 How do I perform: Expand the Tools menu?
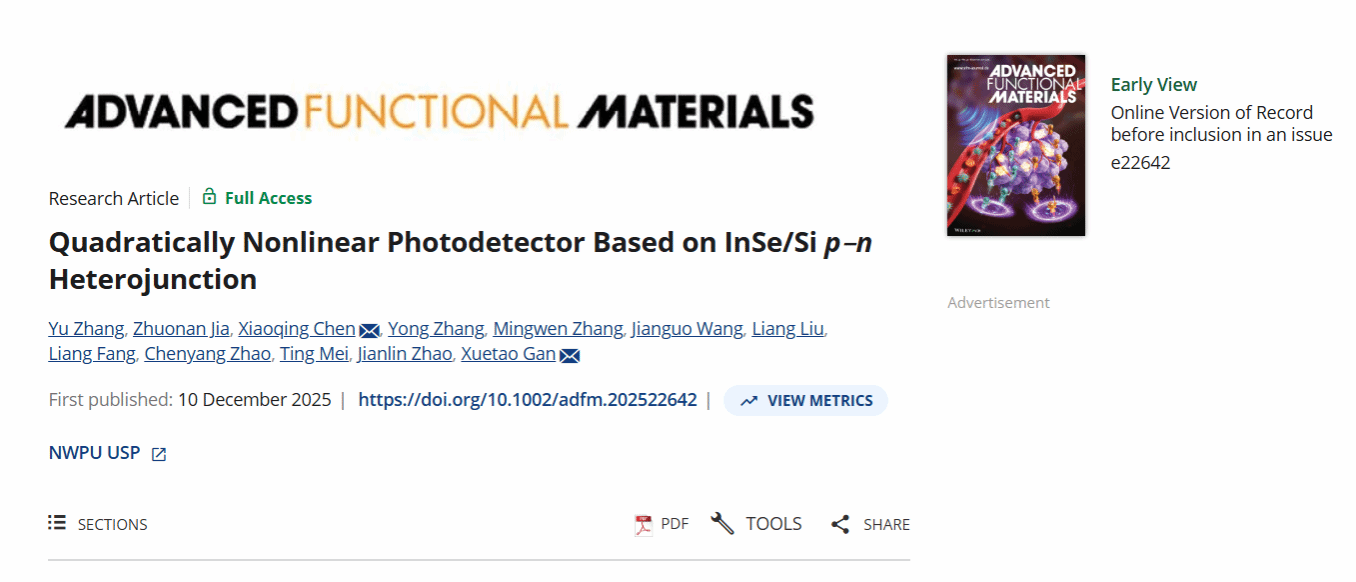tap(773, 524)
